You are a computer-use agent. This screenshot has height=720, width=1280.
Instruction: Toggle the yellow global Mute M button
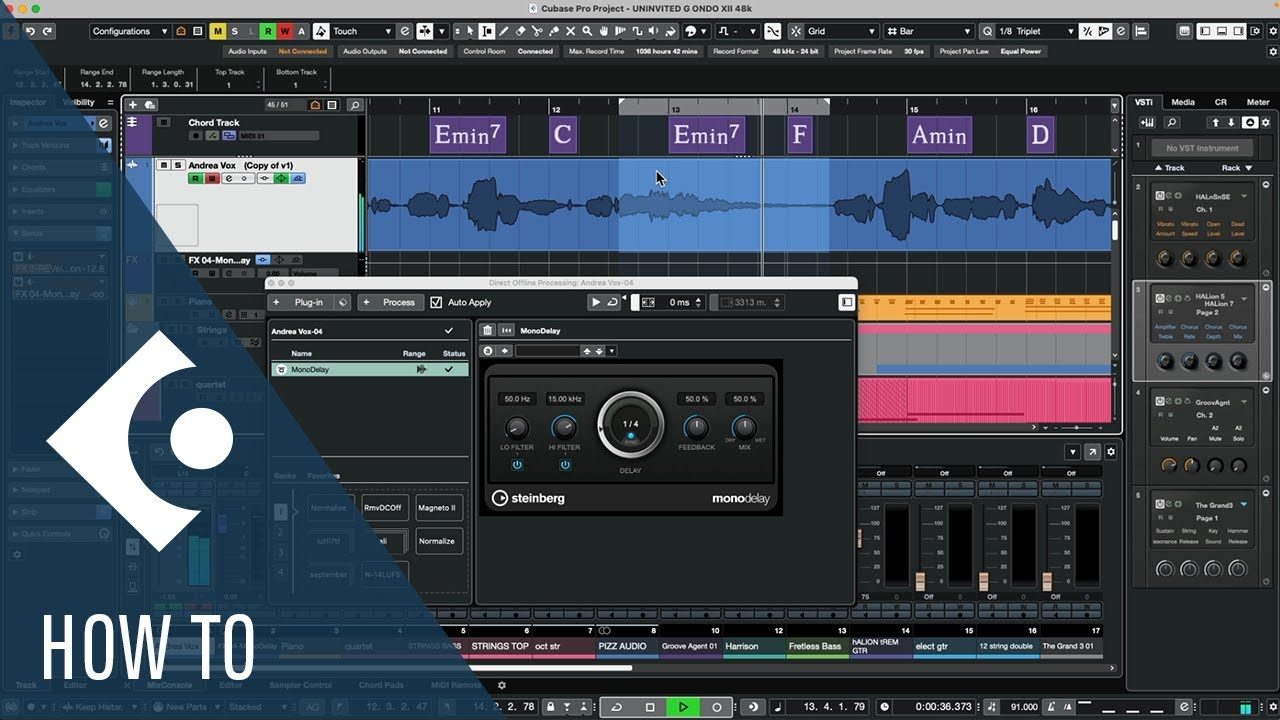pyautogui.click(x=218, y=31)
